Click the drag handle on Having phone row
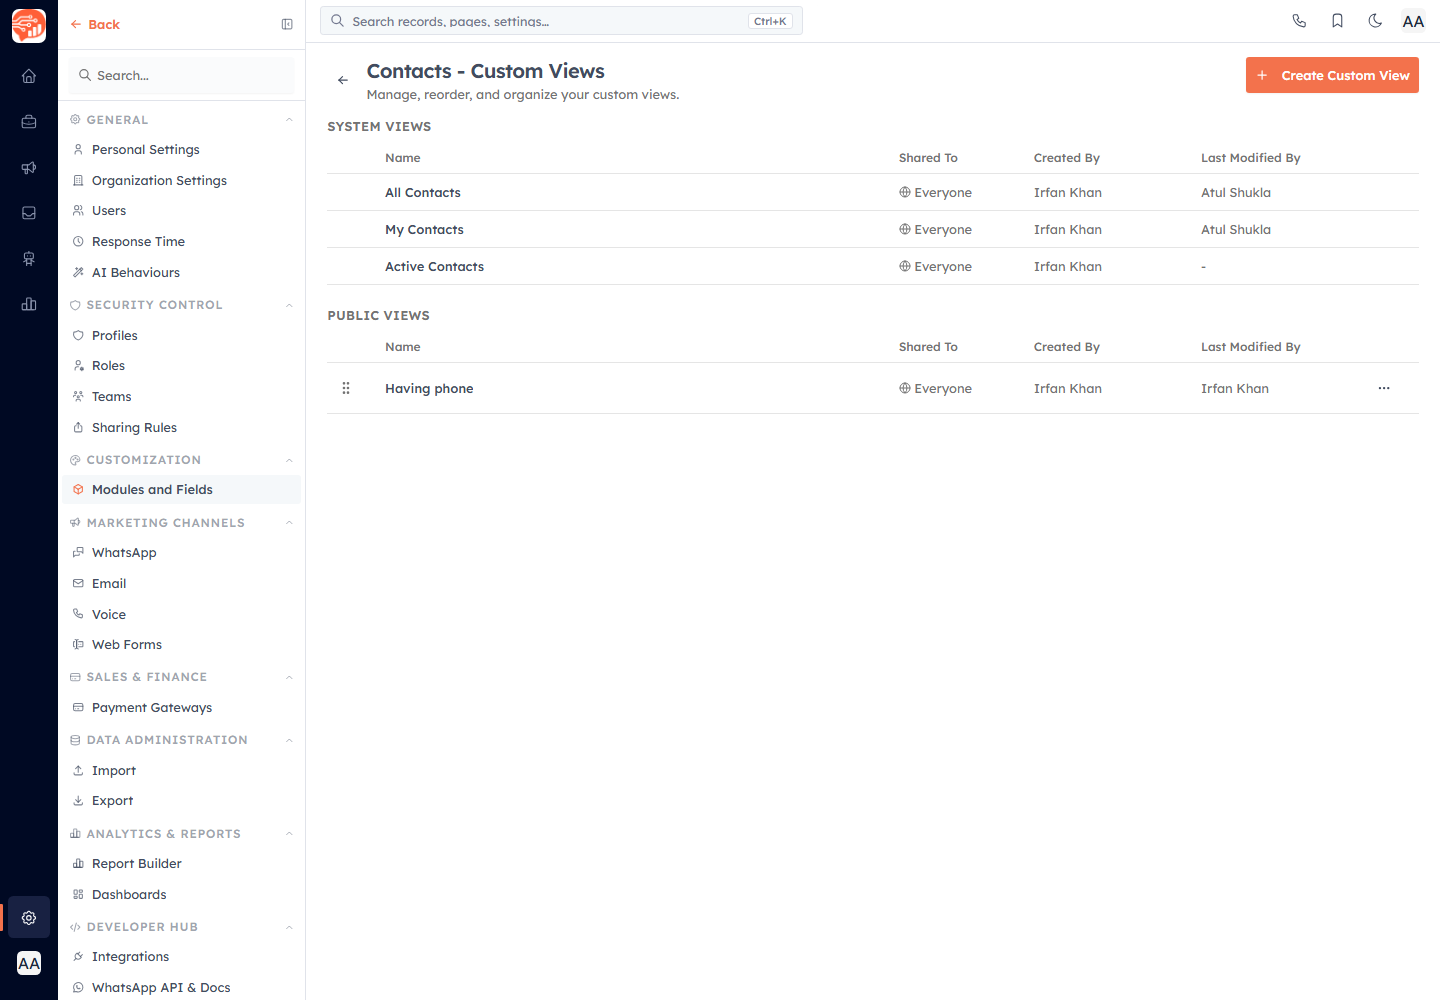 [x=346, y=388]
